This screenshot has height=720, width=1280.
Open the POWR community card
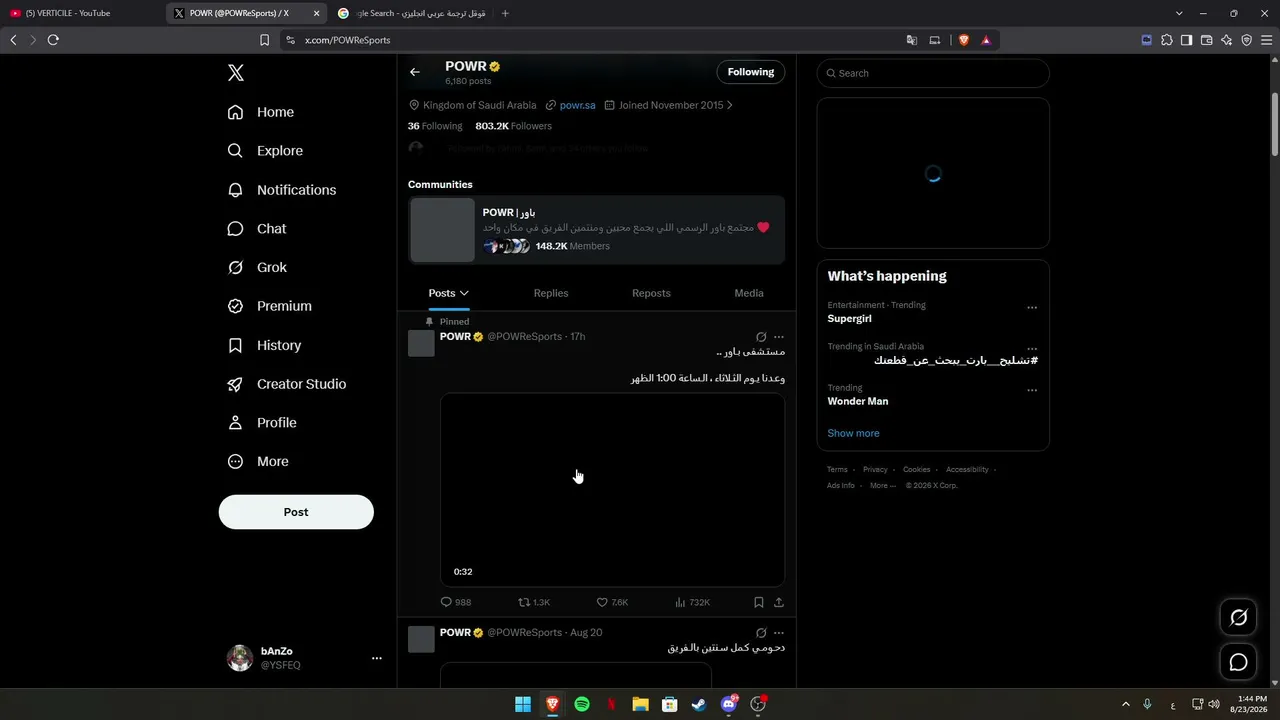coord(597,230)
